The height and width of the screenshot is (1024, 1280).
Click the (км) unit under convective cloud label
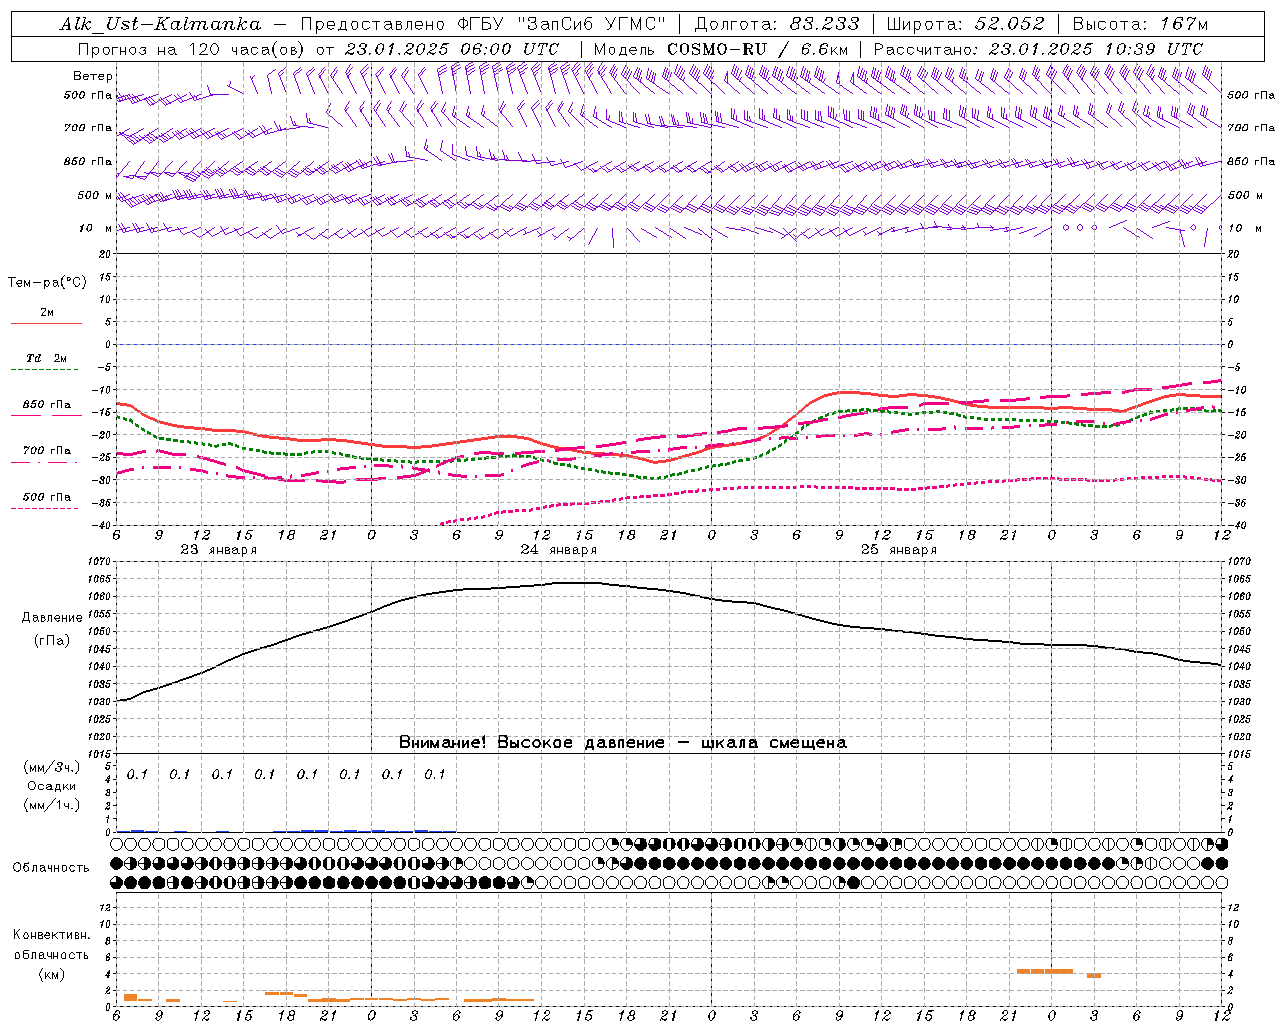coord(52,974)
